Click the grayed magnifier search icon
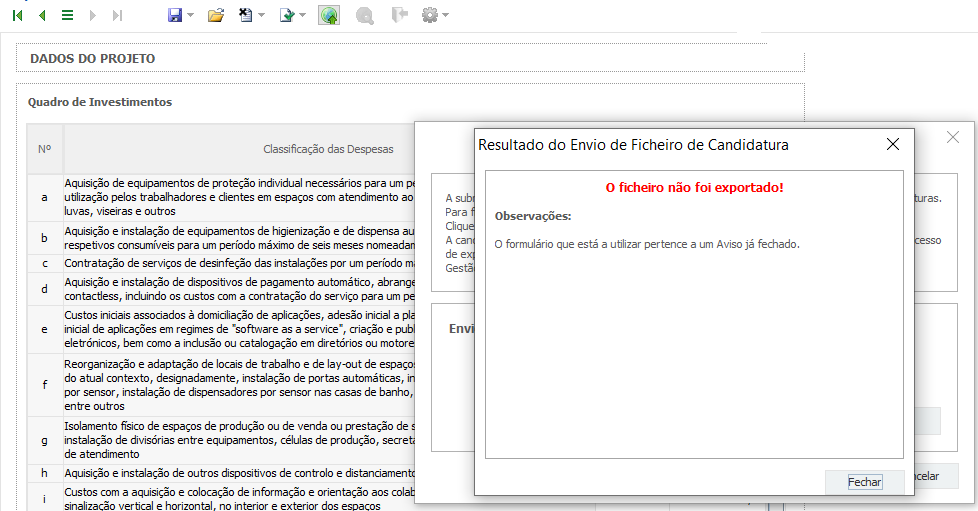Screen dimensions: 978x511 (365, 15)
